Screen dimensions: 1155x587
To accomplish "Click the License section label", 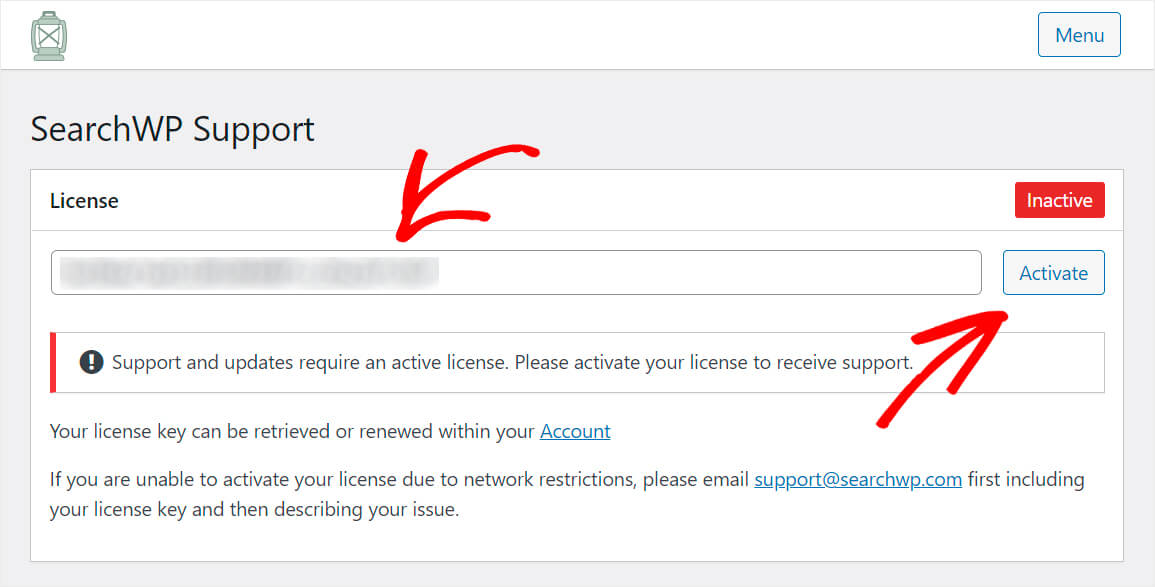I will pyautogui.click(x=84, y=200).
